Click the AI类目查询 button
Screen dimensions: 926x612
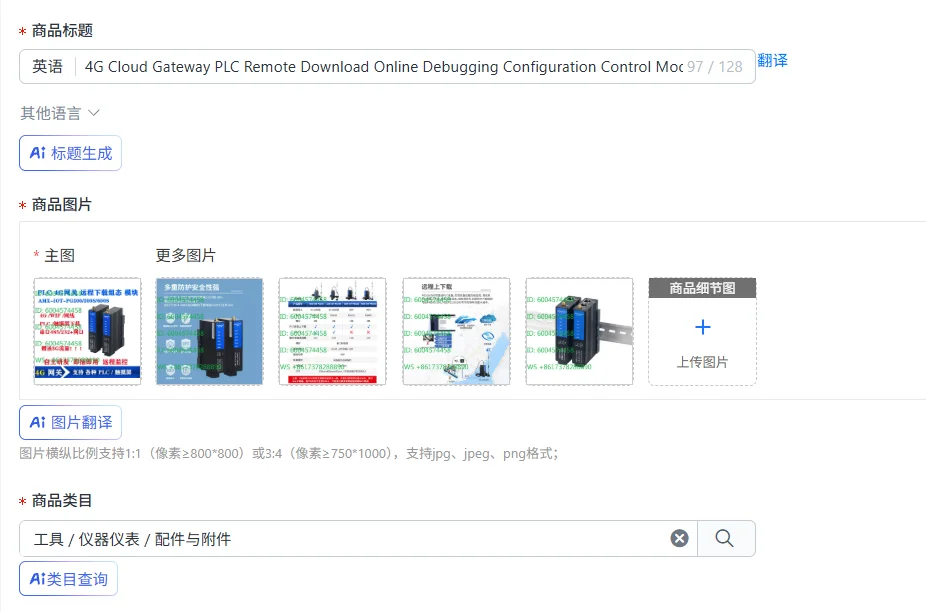pyautogui.click(x=69, y=579)
